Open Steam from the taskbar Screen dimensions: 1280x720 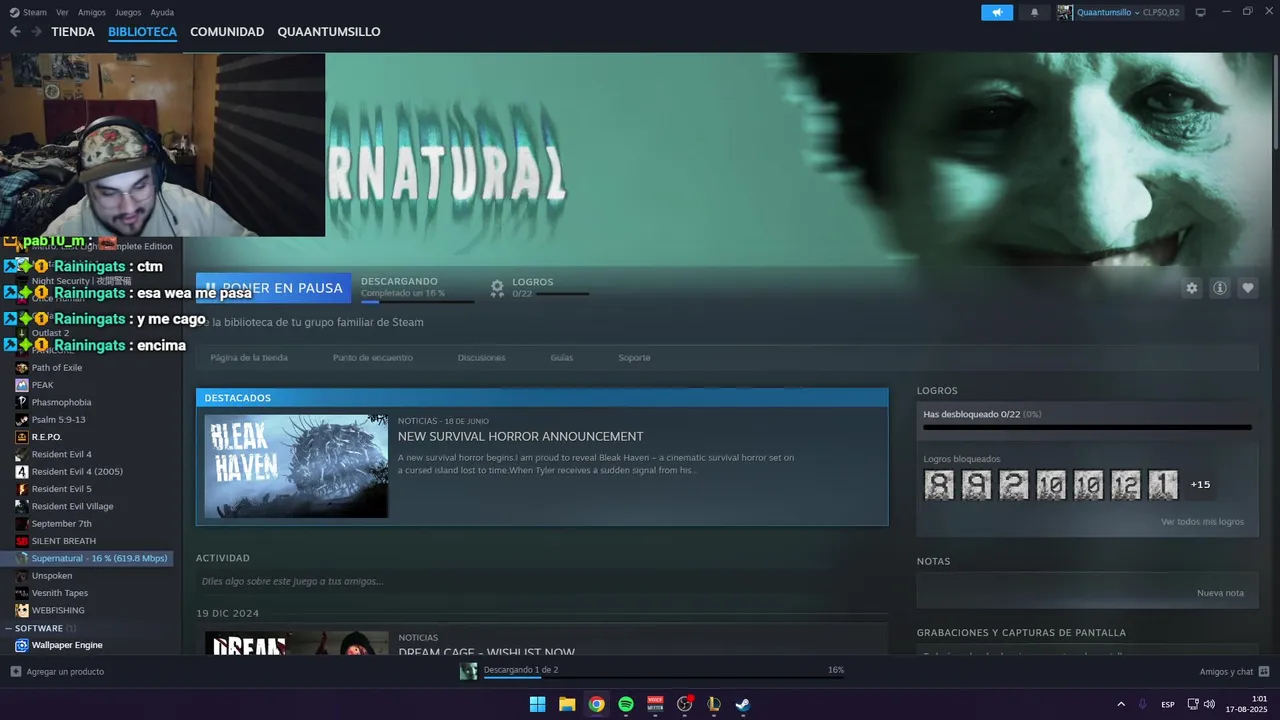coord(743,704)
